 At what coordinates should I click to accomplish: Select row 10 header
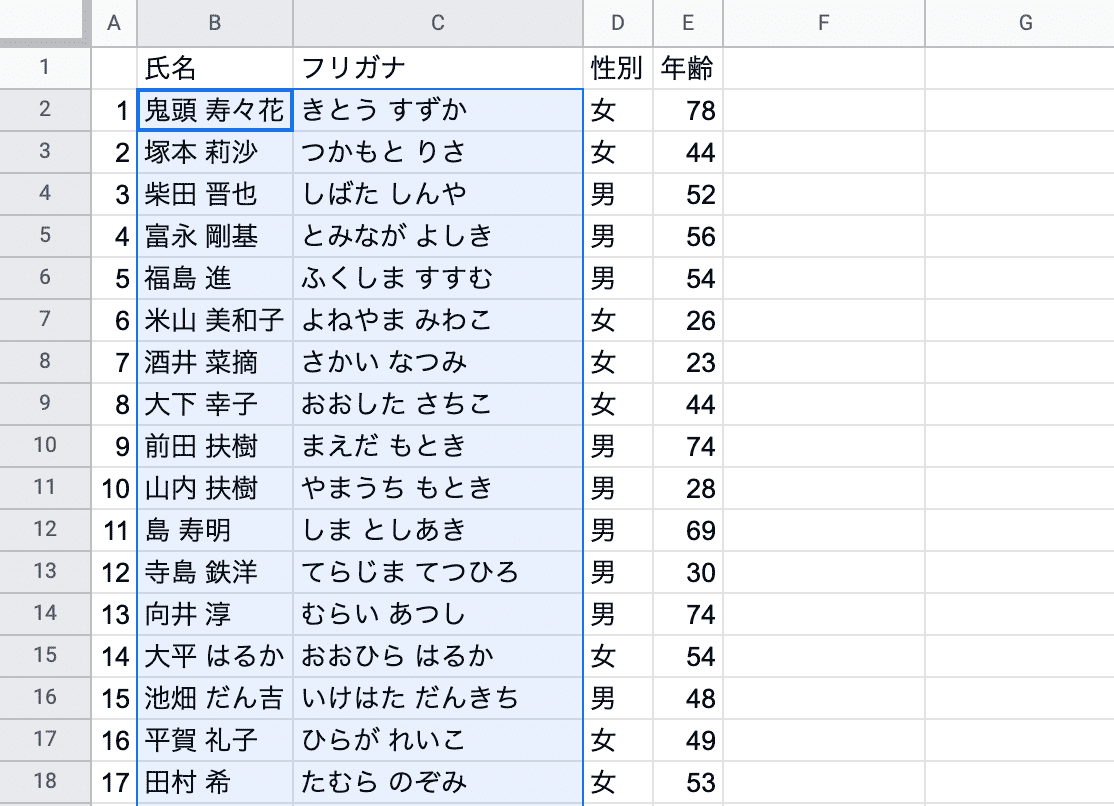tap(45, 445)
